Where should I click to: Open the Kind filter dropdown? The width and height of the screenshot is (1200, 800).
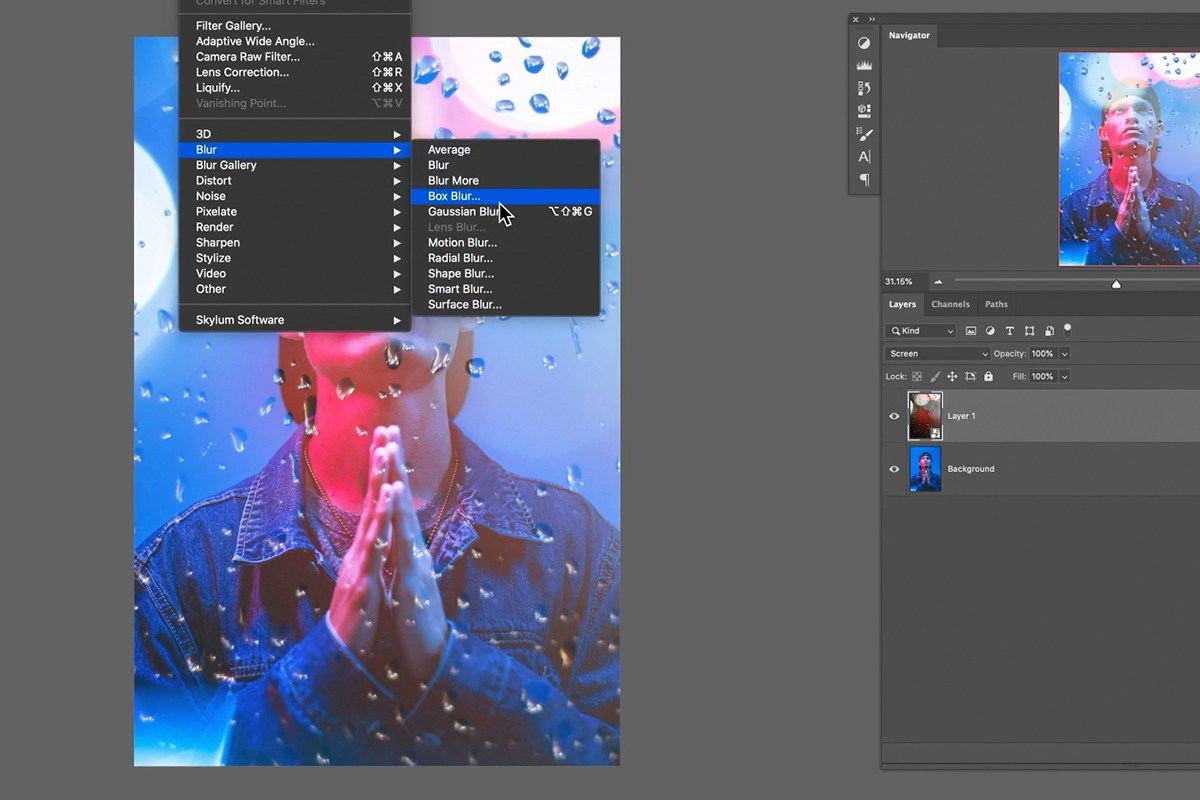pyautogui.click(x=921, y=331)
